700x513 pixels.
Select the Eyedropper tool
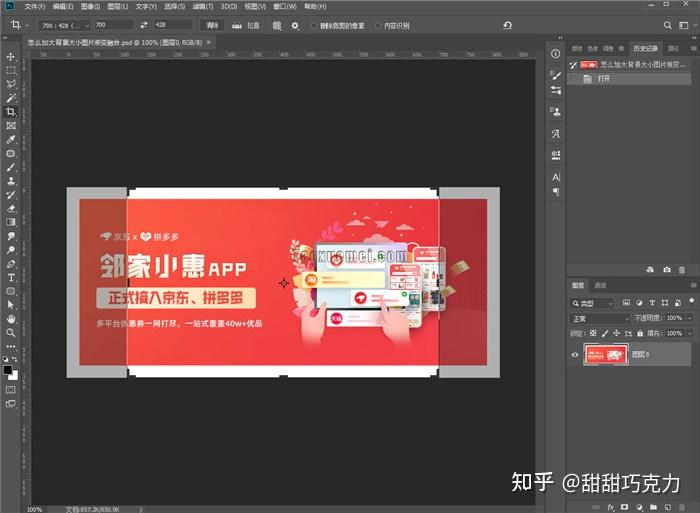click(11, 139)
